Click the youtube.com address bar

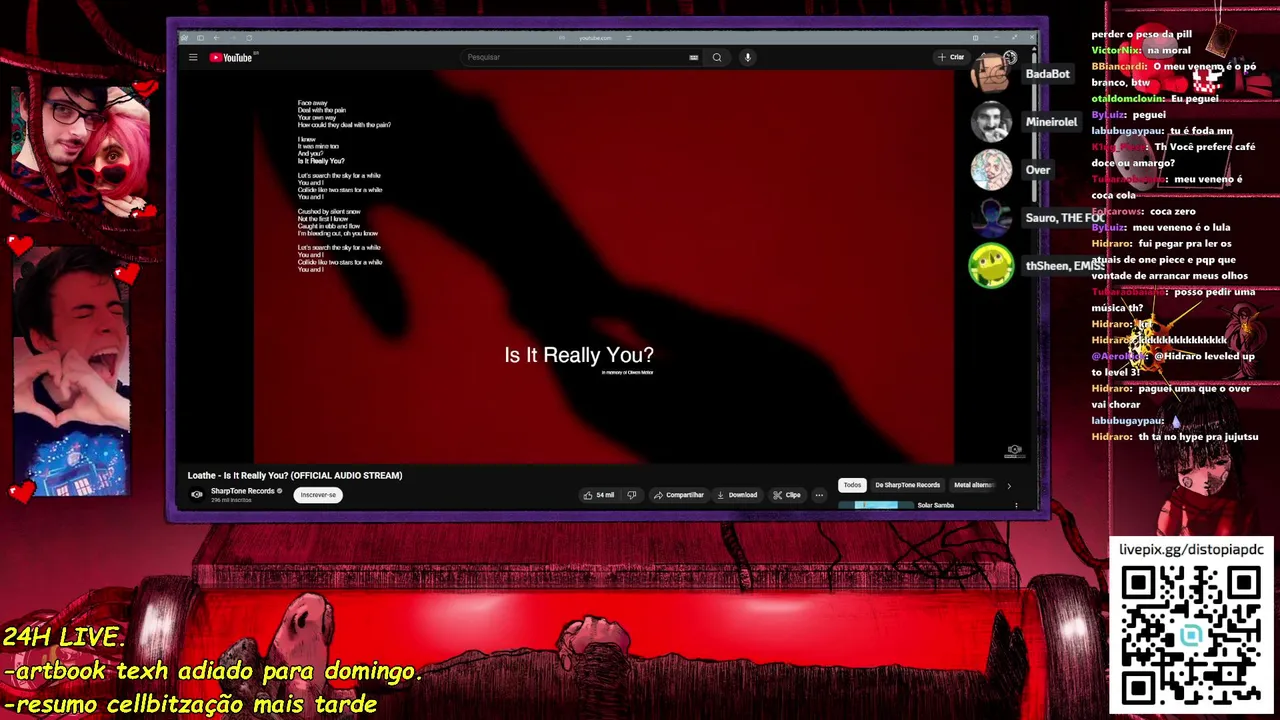point(595,38)
